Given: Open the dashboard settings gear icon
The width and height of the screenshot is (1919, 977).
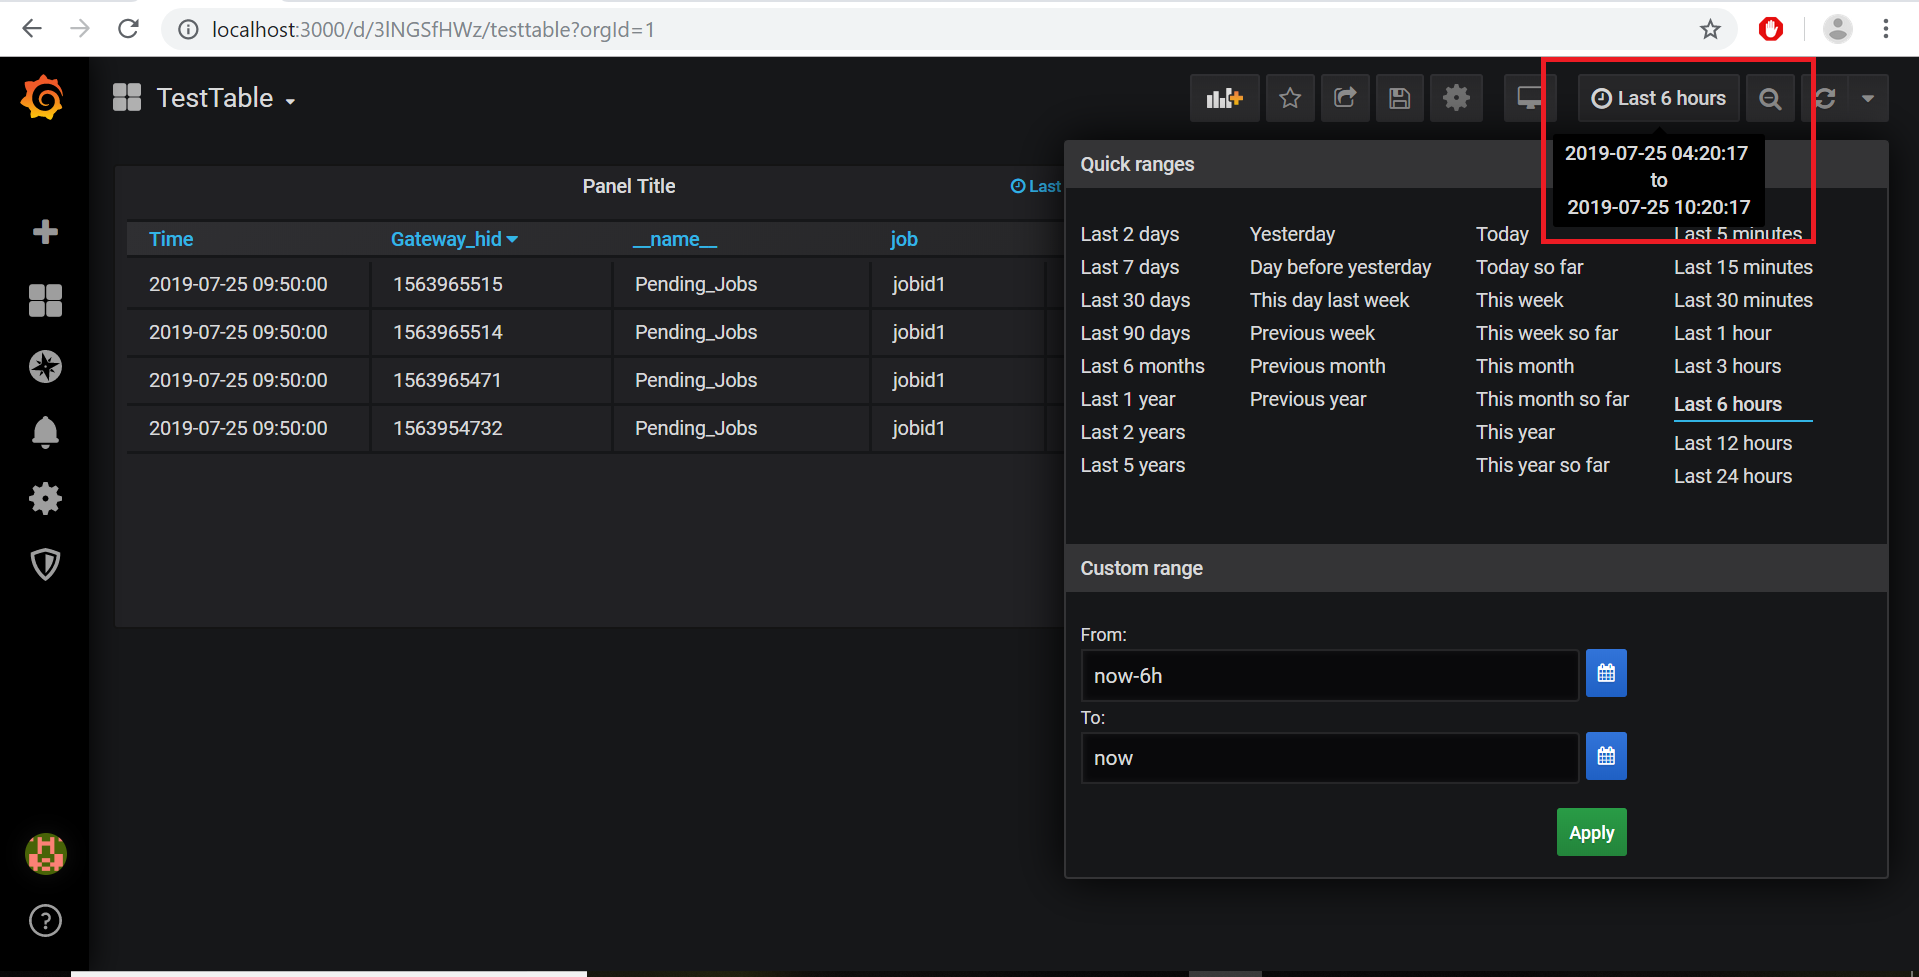Looking at the screenshot, I should point(1456,97).
